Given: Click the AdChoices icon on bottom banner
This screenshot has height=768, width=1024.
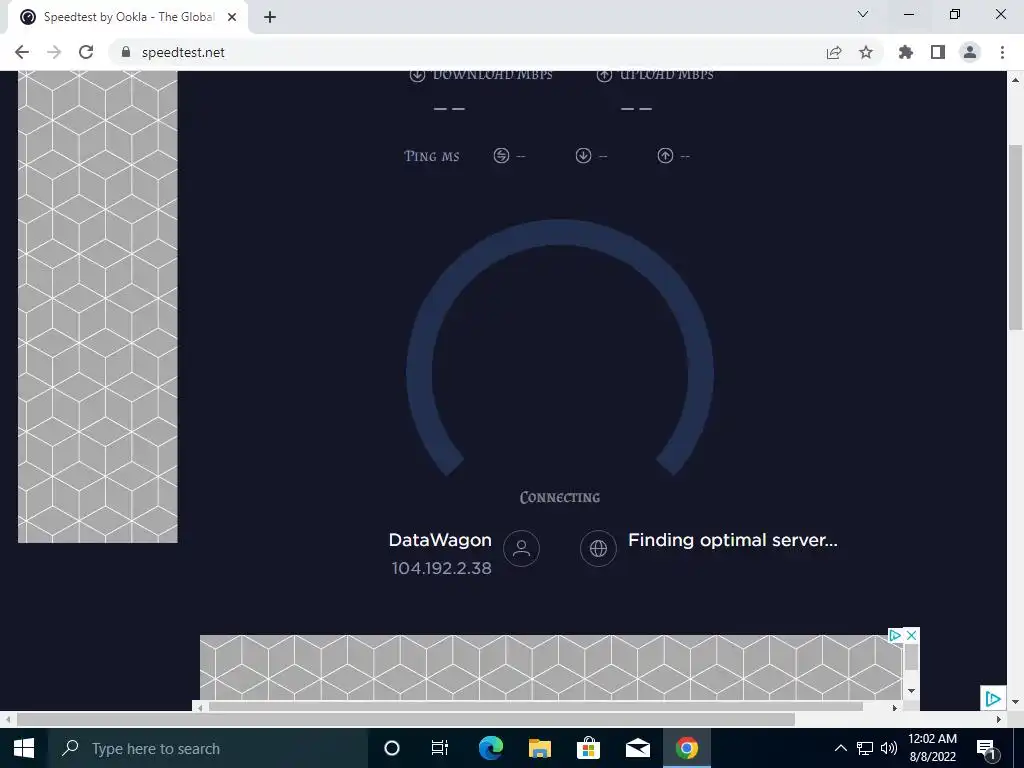Looking at the screenshot, I should click(x=895, y=635).
